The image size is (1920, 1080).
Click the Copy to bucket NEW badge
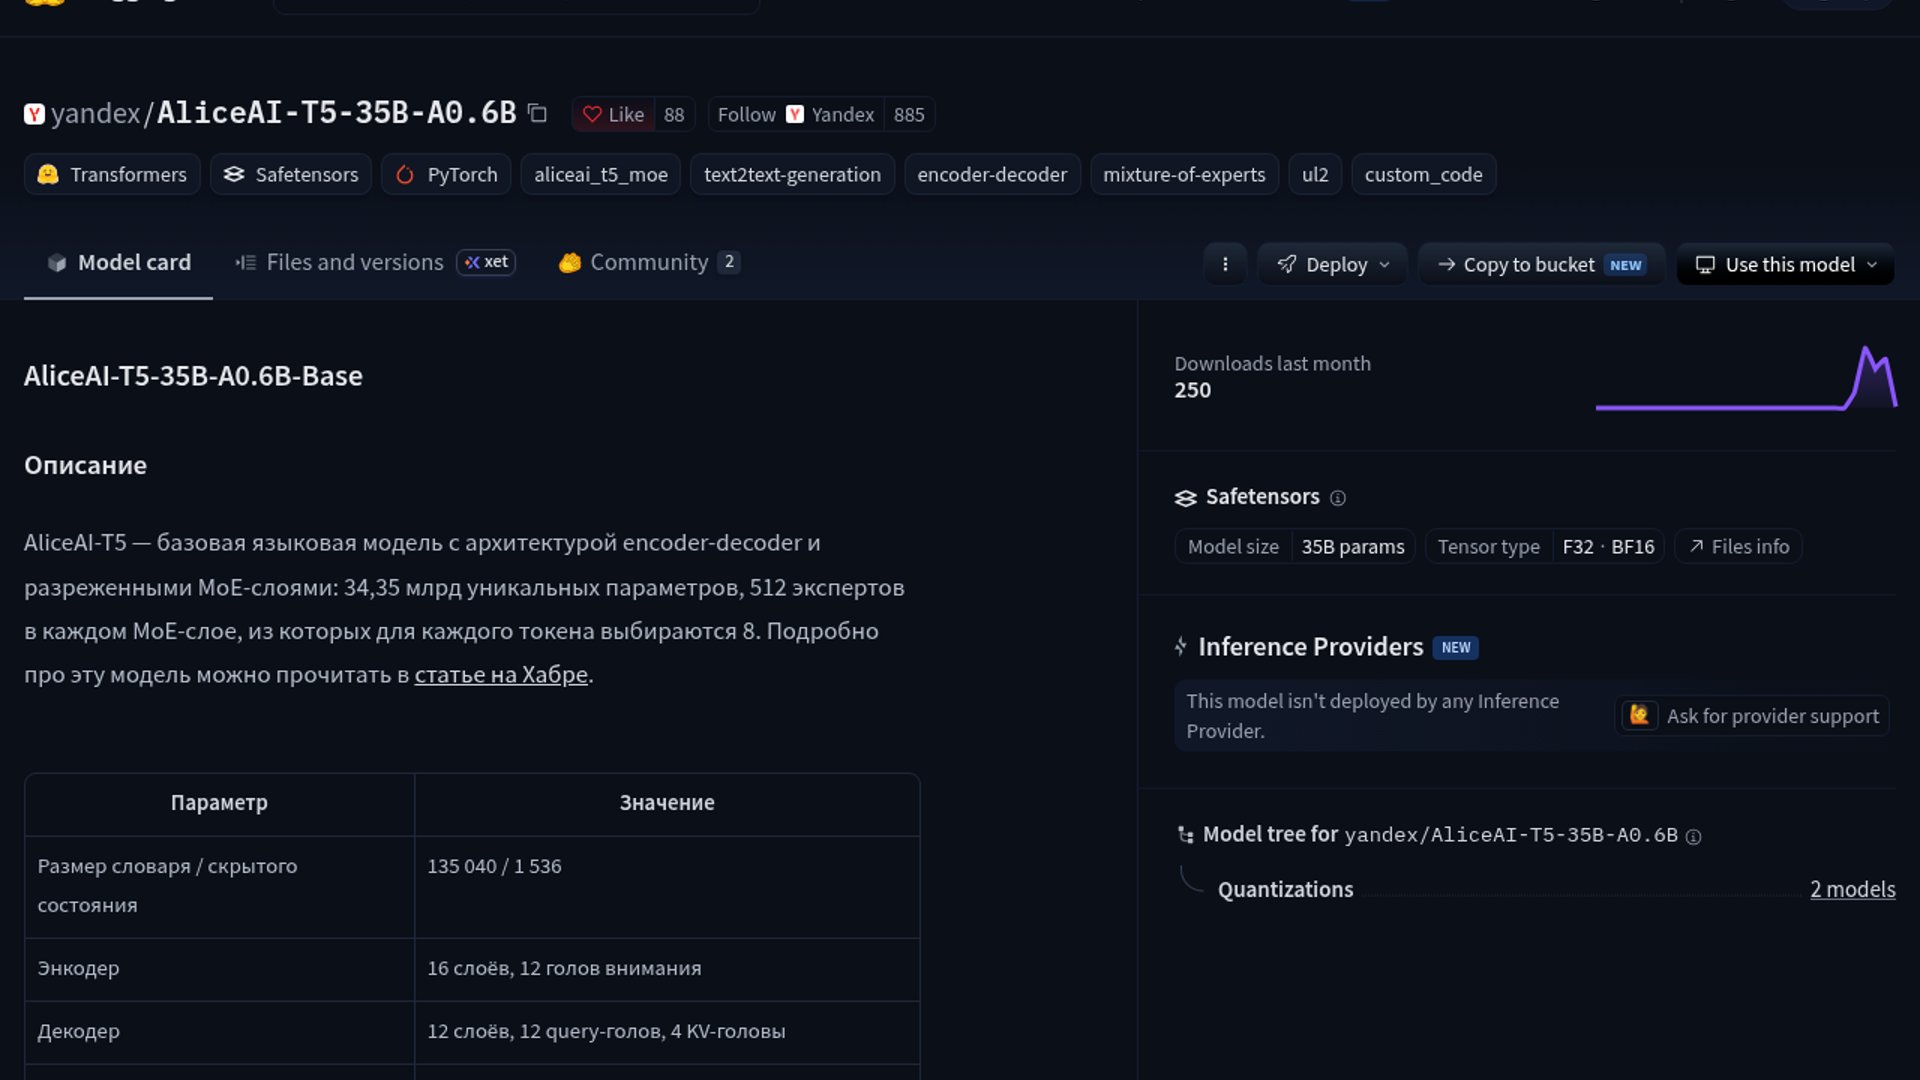1625,265
